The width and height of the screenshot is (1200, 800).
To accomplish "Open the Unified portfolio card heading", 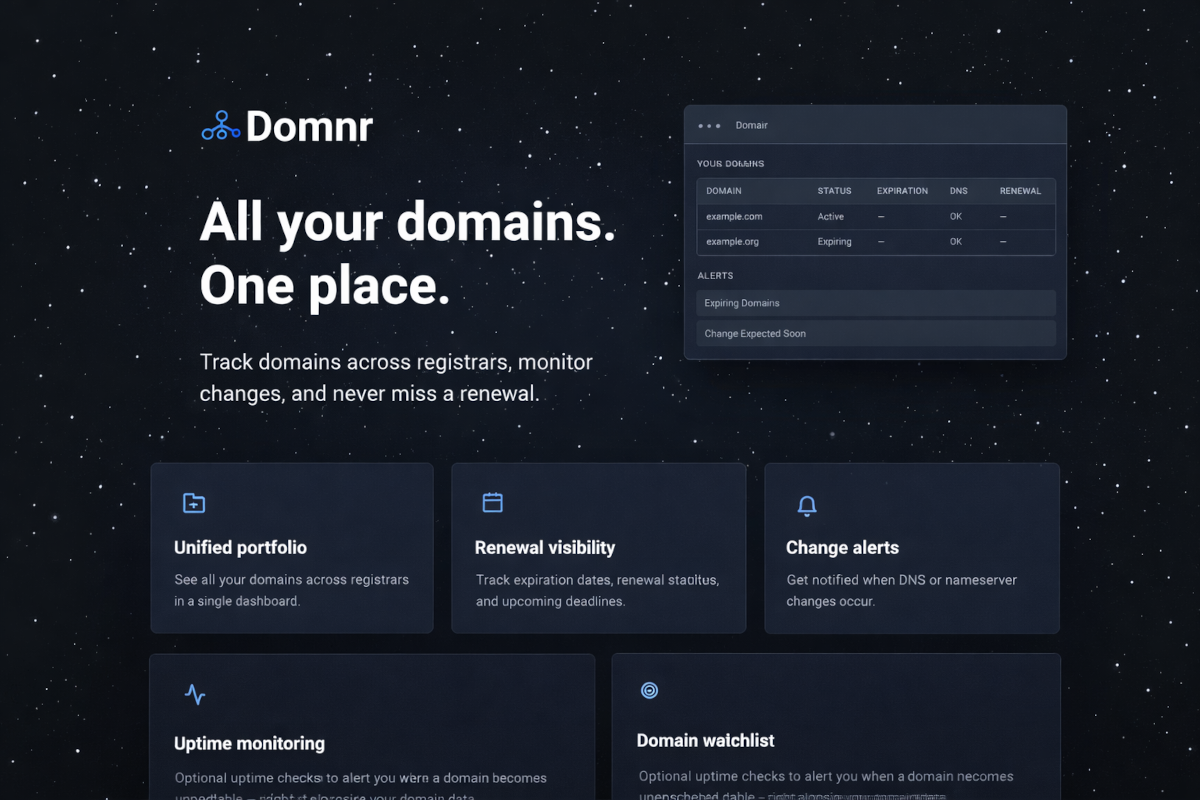I will [x=240, y=548].
